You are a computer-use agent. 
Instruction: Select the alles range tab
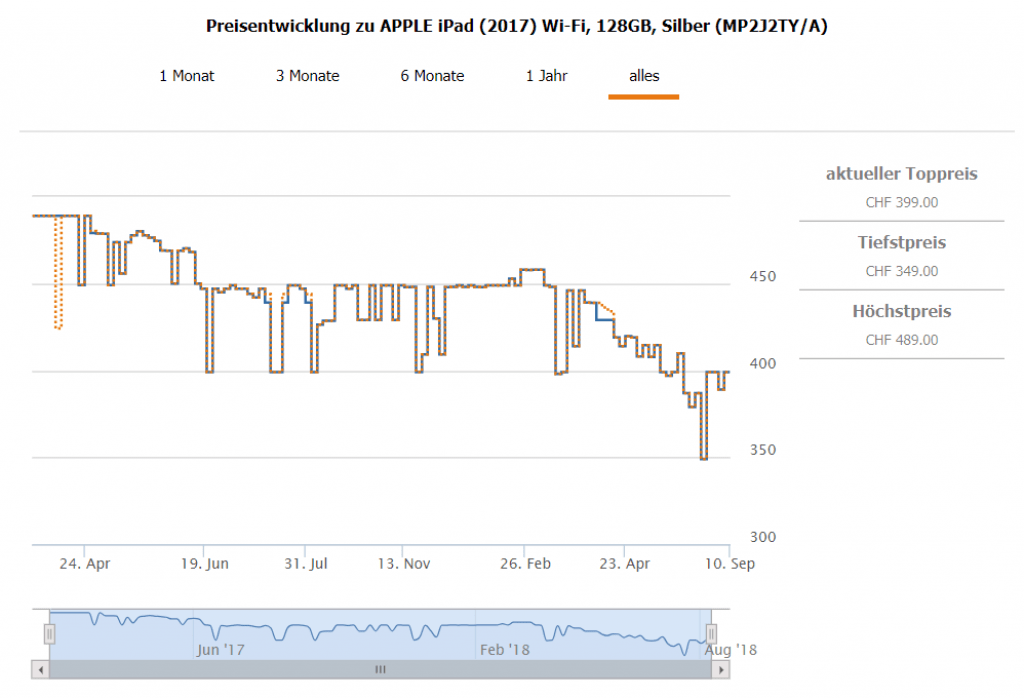click(x=644, y=76)
